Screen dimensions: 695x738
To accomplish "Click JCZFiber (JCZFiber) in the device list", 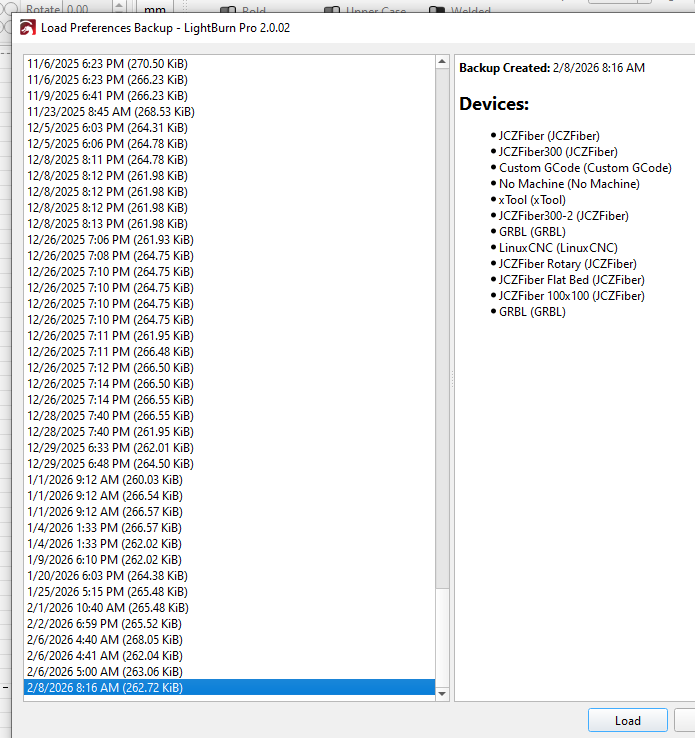I will pos(549,136).
